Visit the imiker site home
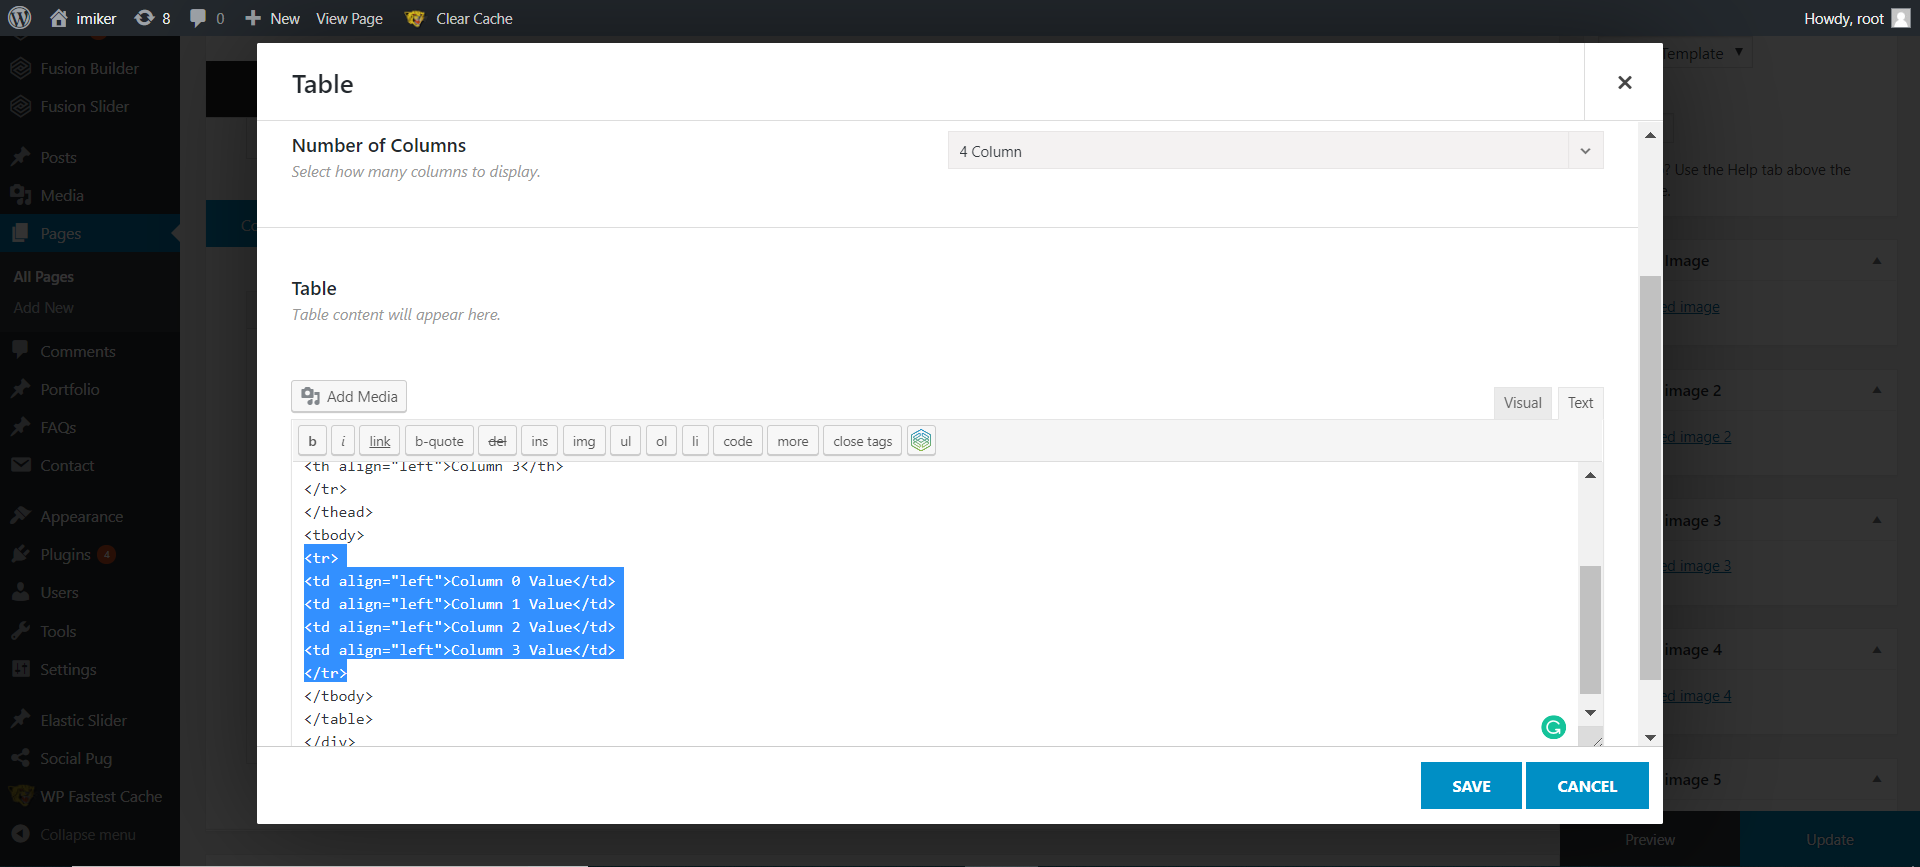Image resolution: width=1920 pixels, height=867 pixels. point(84,18)
